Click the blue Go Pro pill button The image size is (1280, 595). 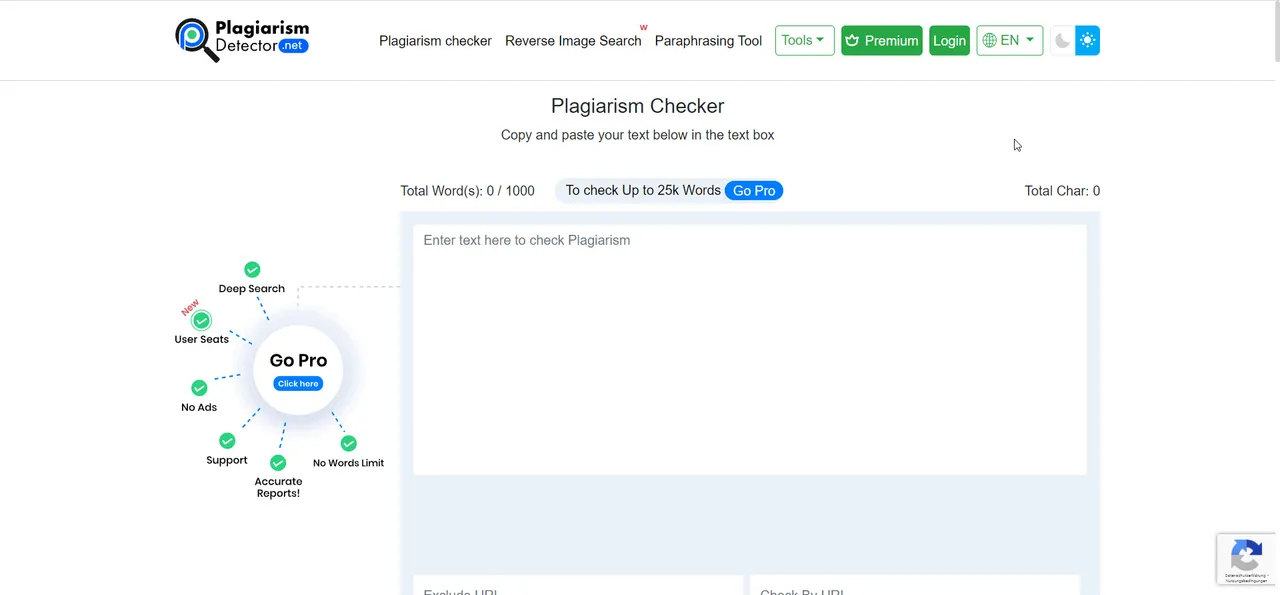[754, 190]
